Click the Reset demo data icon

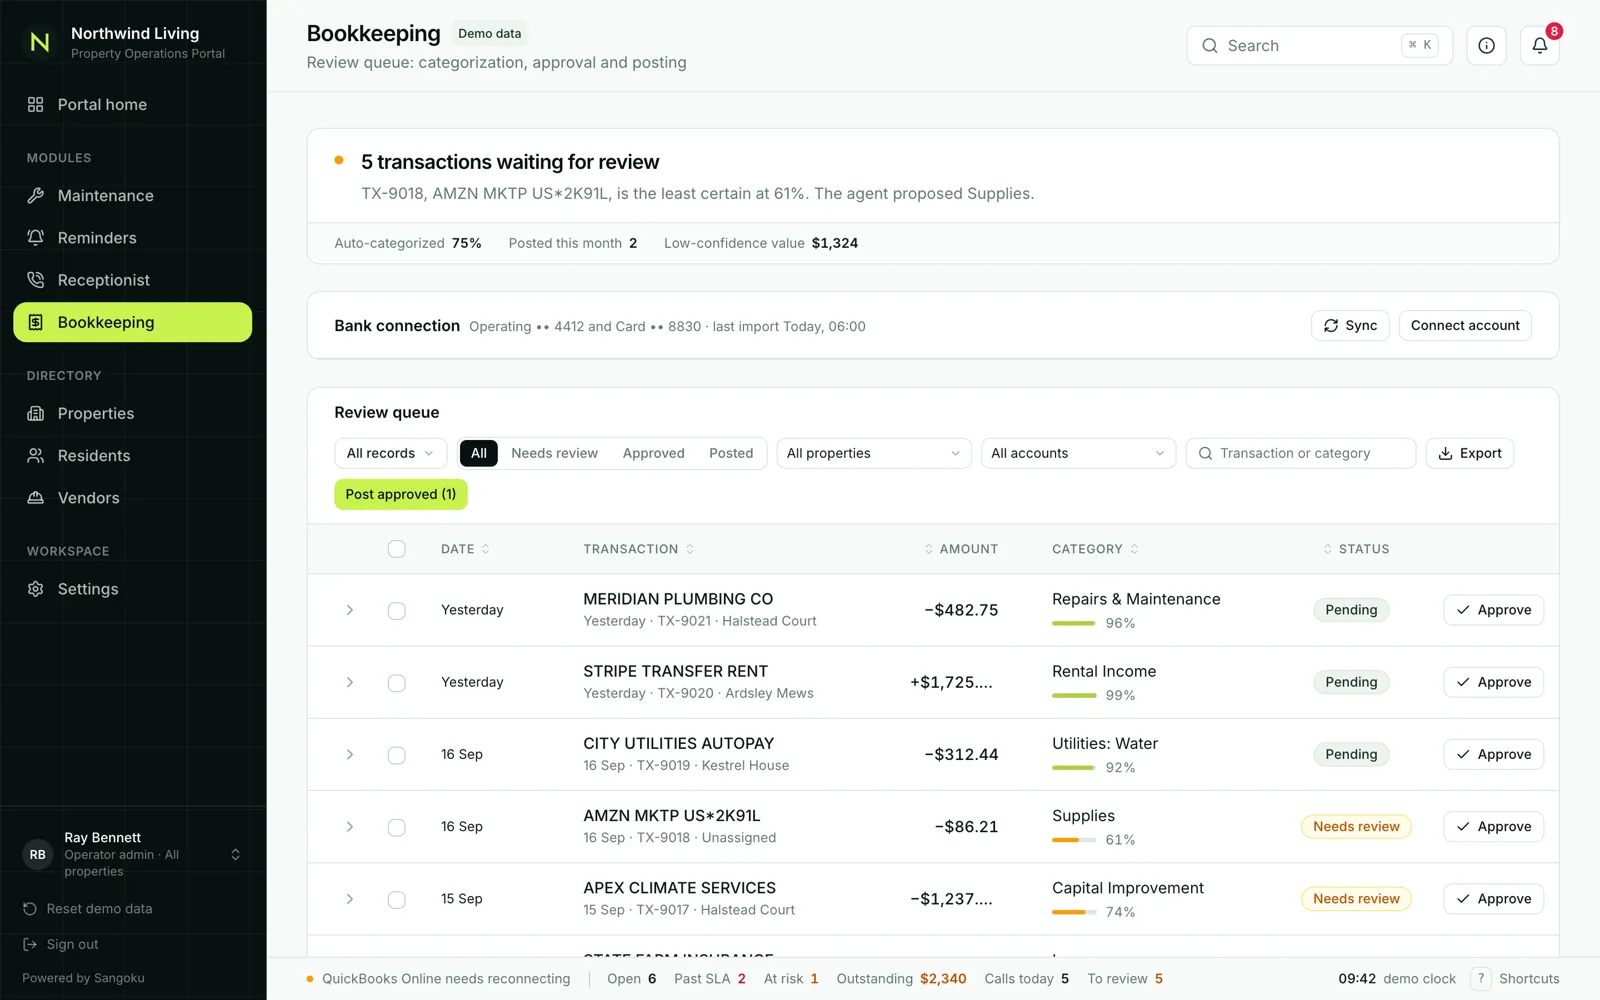(x=30, y=909)
